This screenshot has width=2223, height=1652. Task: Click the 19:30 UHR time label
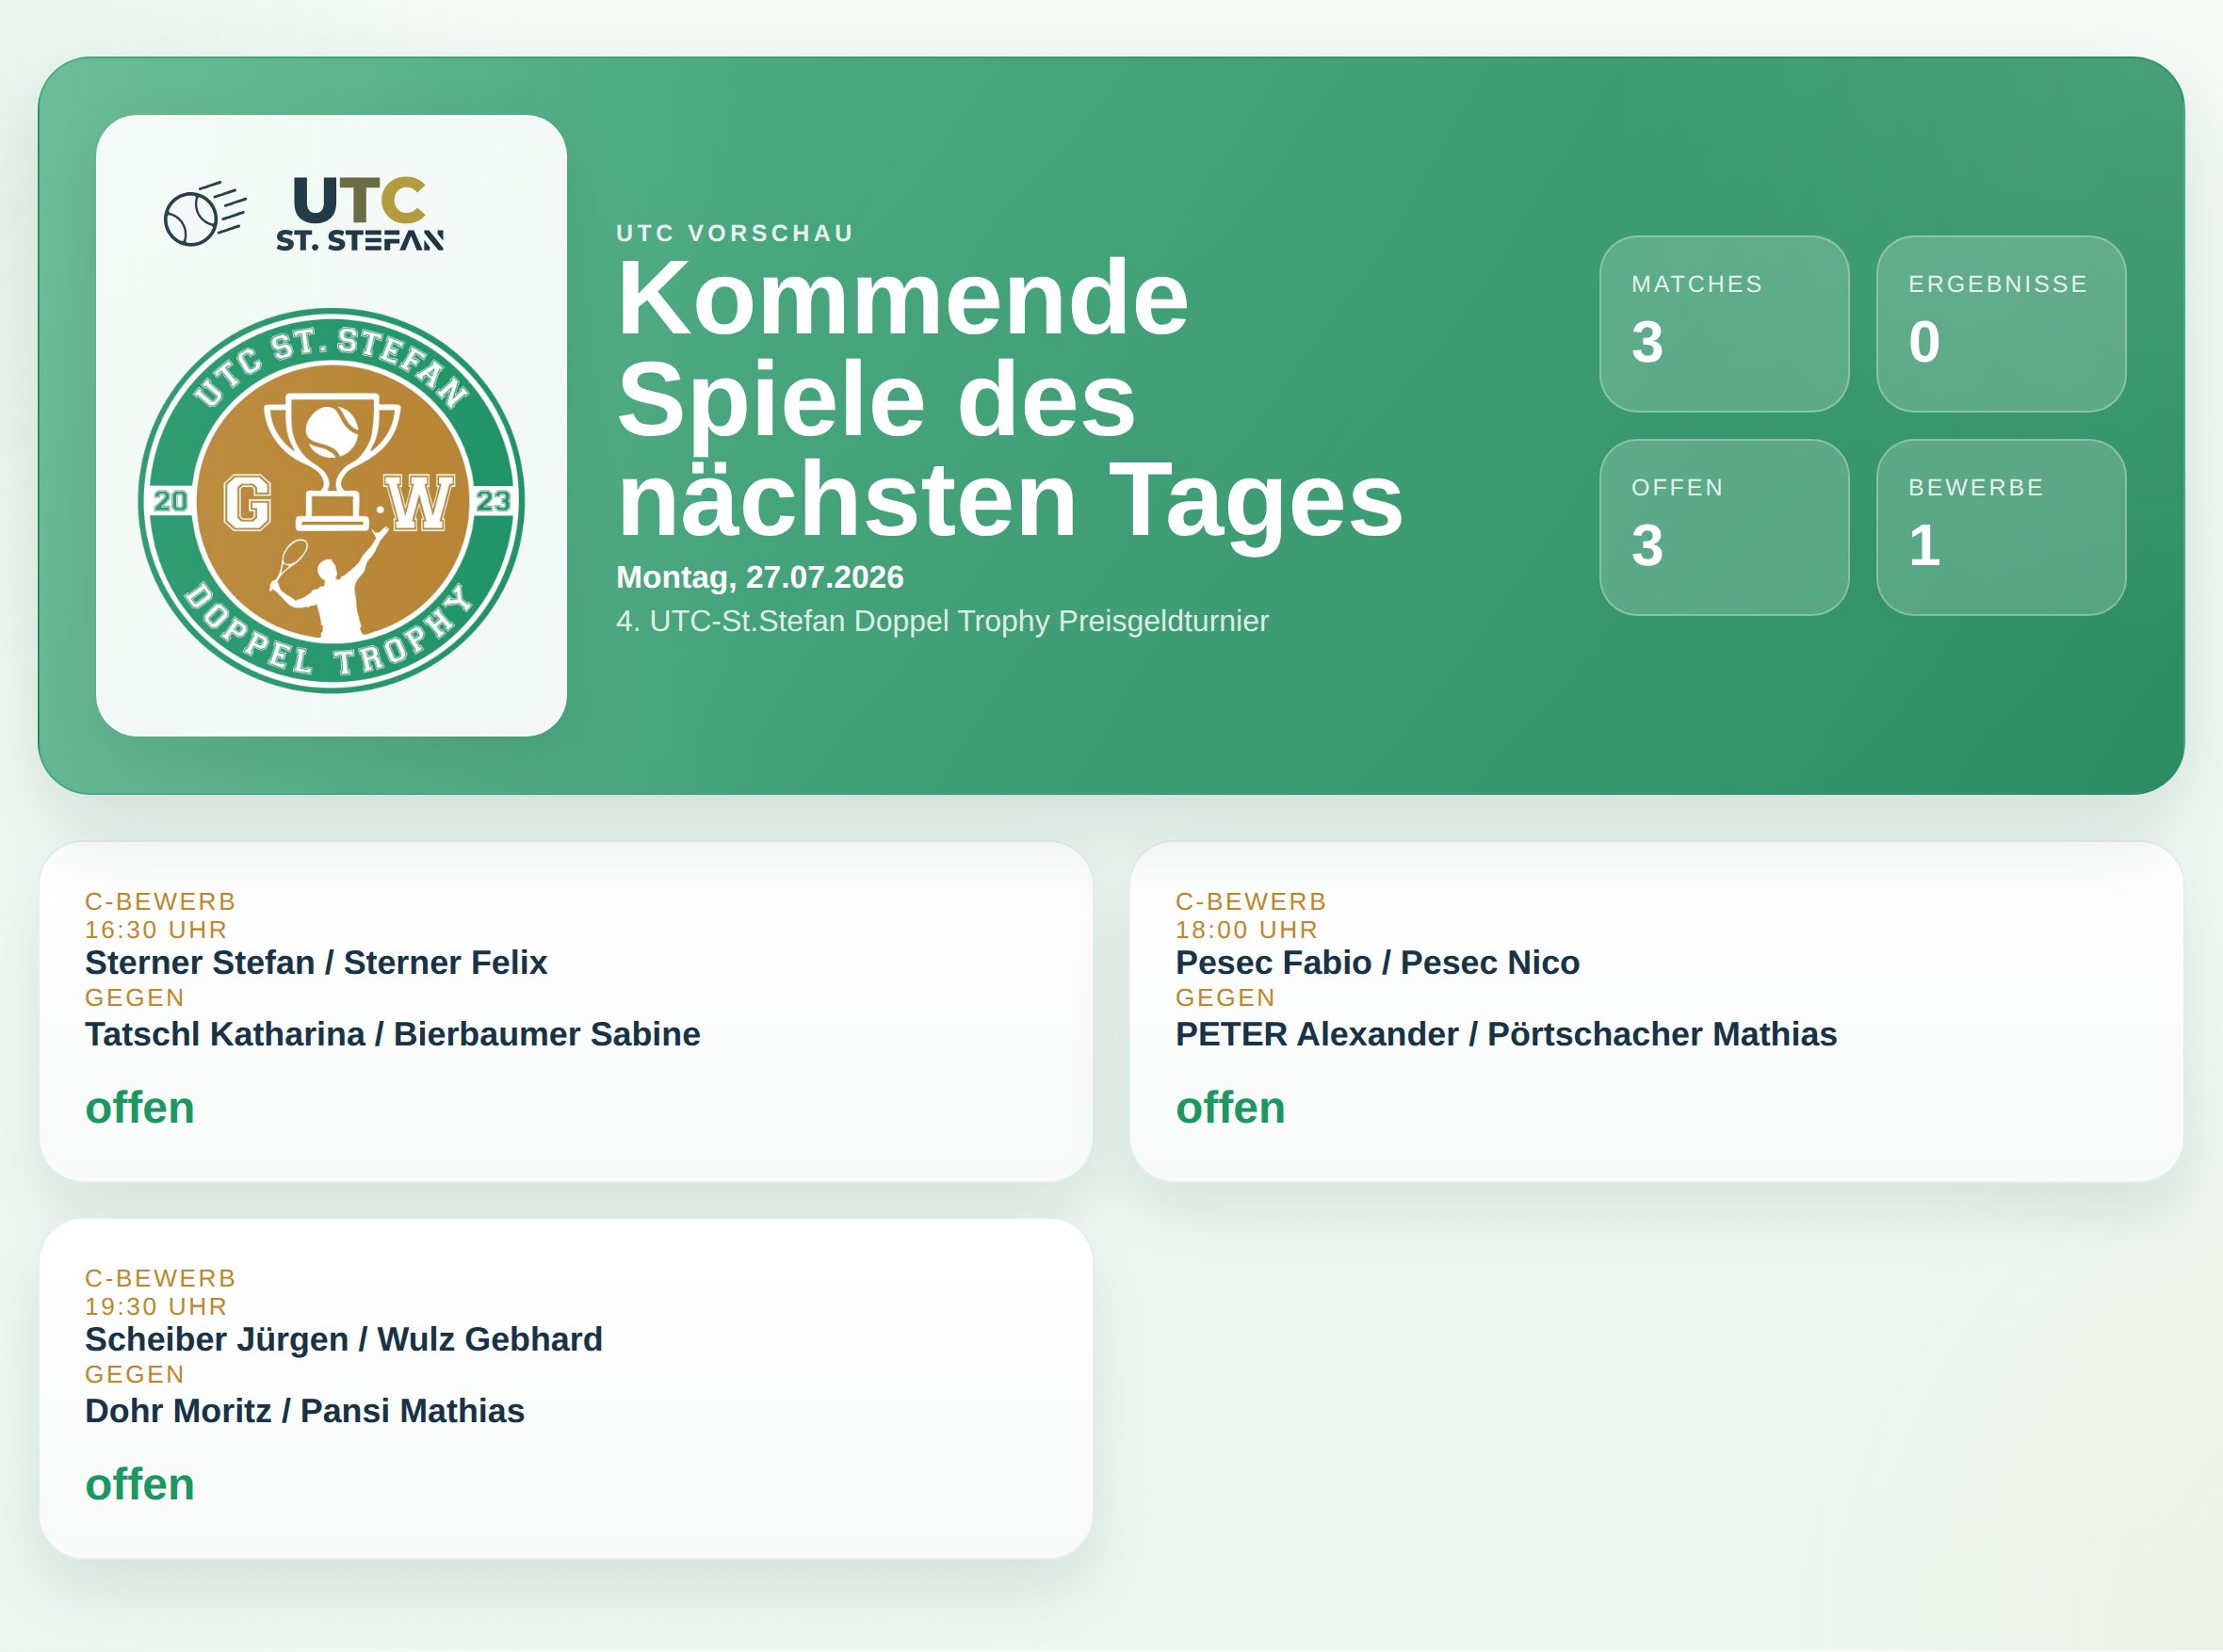pos(156,1307)
